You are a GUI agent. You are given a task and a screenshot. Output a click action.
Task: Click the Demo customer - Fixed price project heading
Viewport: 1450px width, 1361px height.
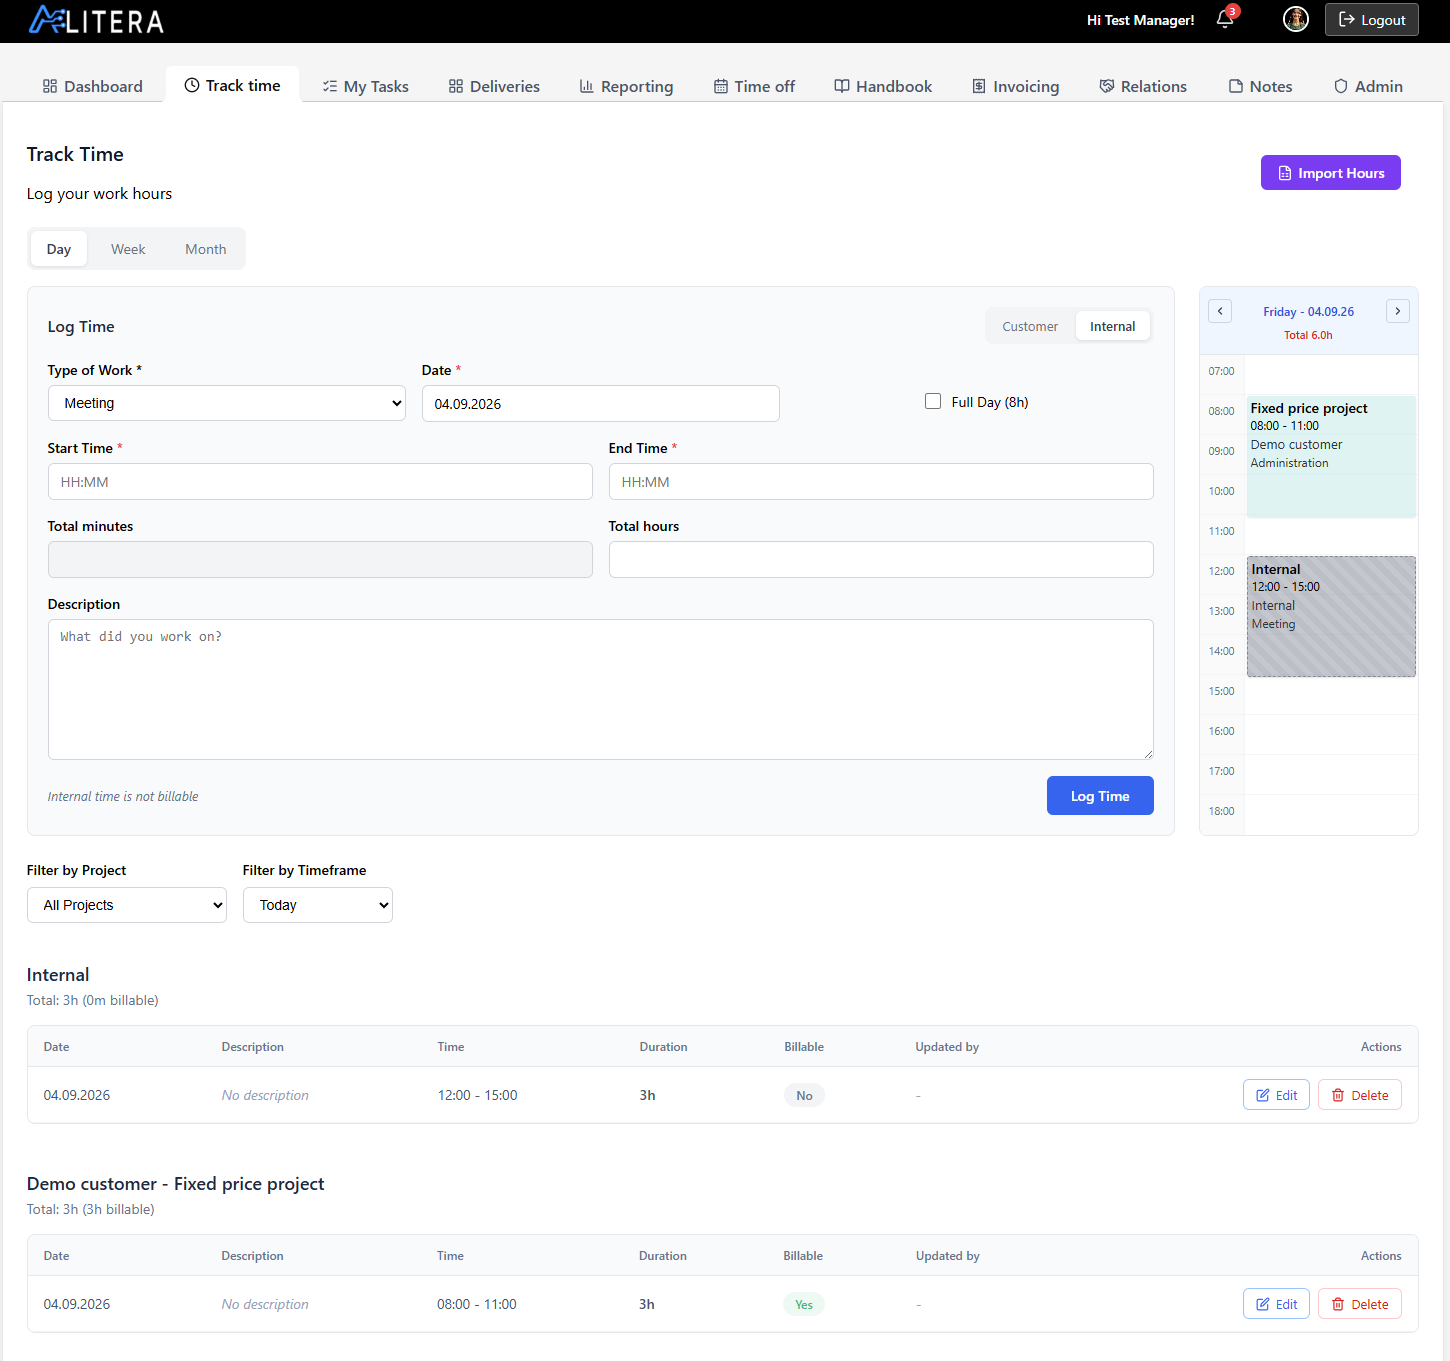[175, 1184]
